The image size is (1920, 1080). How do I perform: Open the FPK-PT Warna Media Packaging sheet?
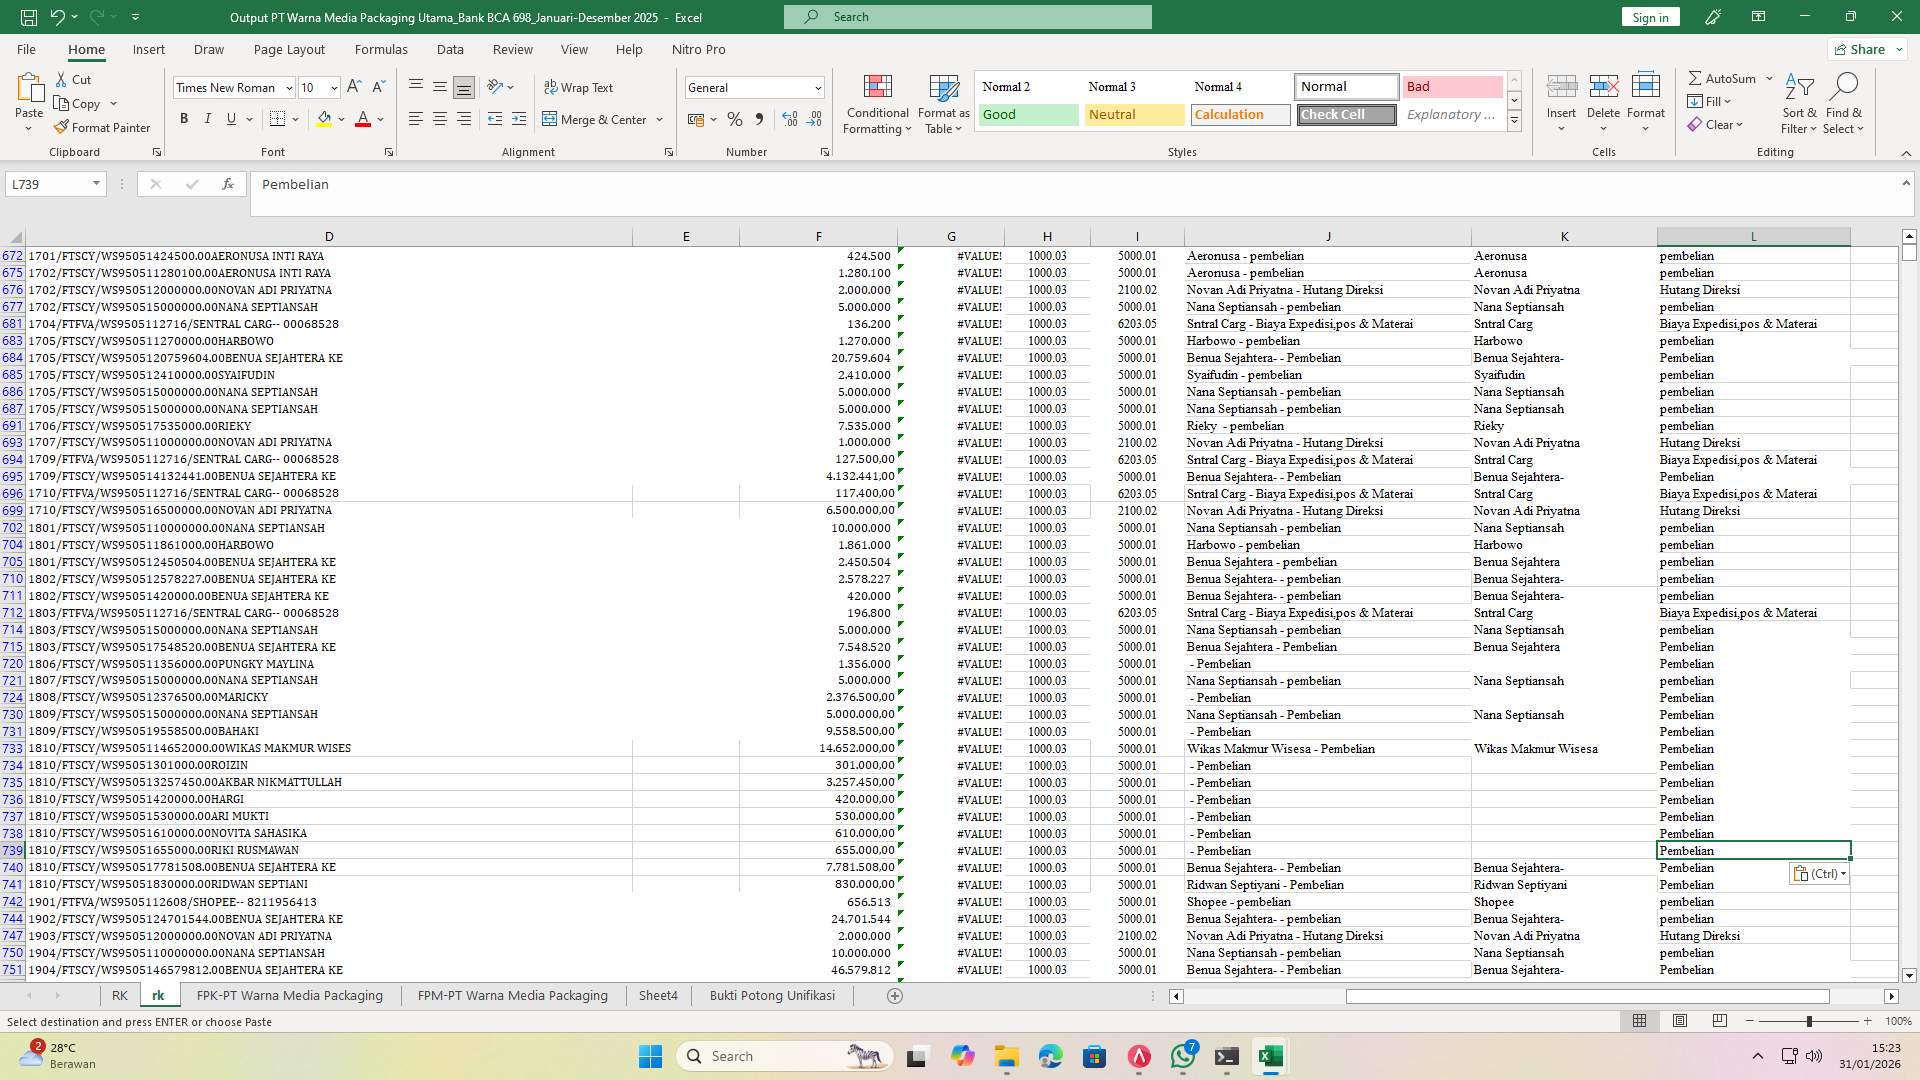pyautogui.click(x=289, y=995)
